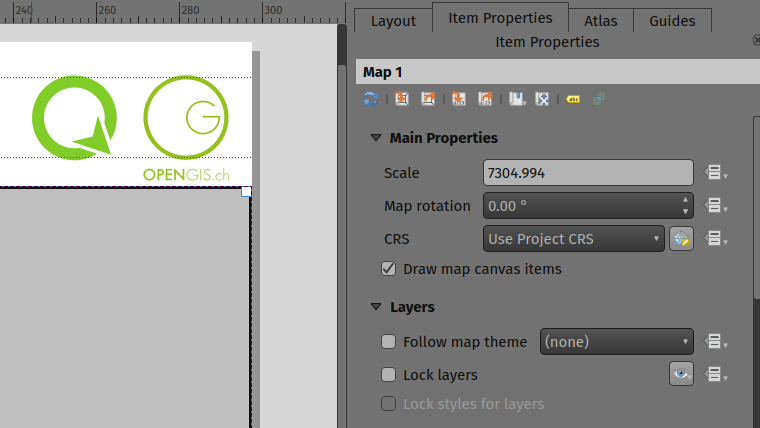760x428 pixels.
Task: Open eye icon layer visibility presets
Action: coord(681,374)
